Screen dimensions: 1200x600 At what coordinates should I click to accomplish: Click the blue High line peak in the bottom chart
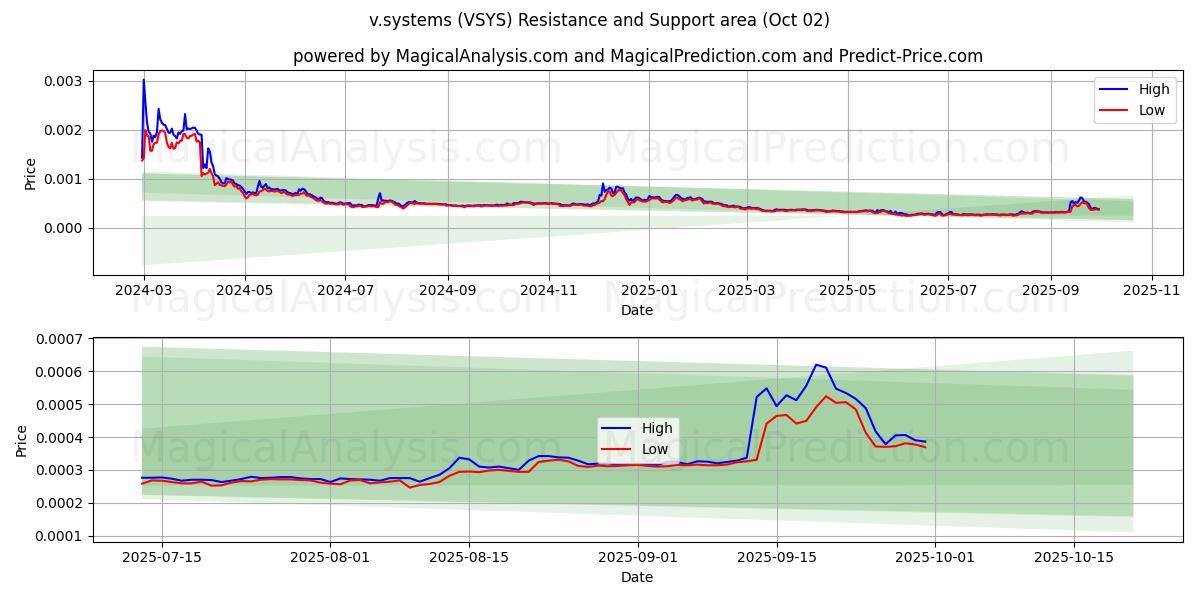point(816,365)
